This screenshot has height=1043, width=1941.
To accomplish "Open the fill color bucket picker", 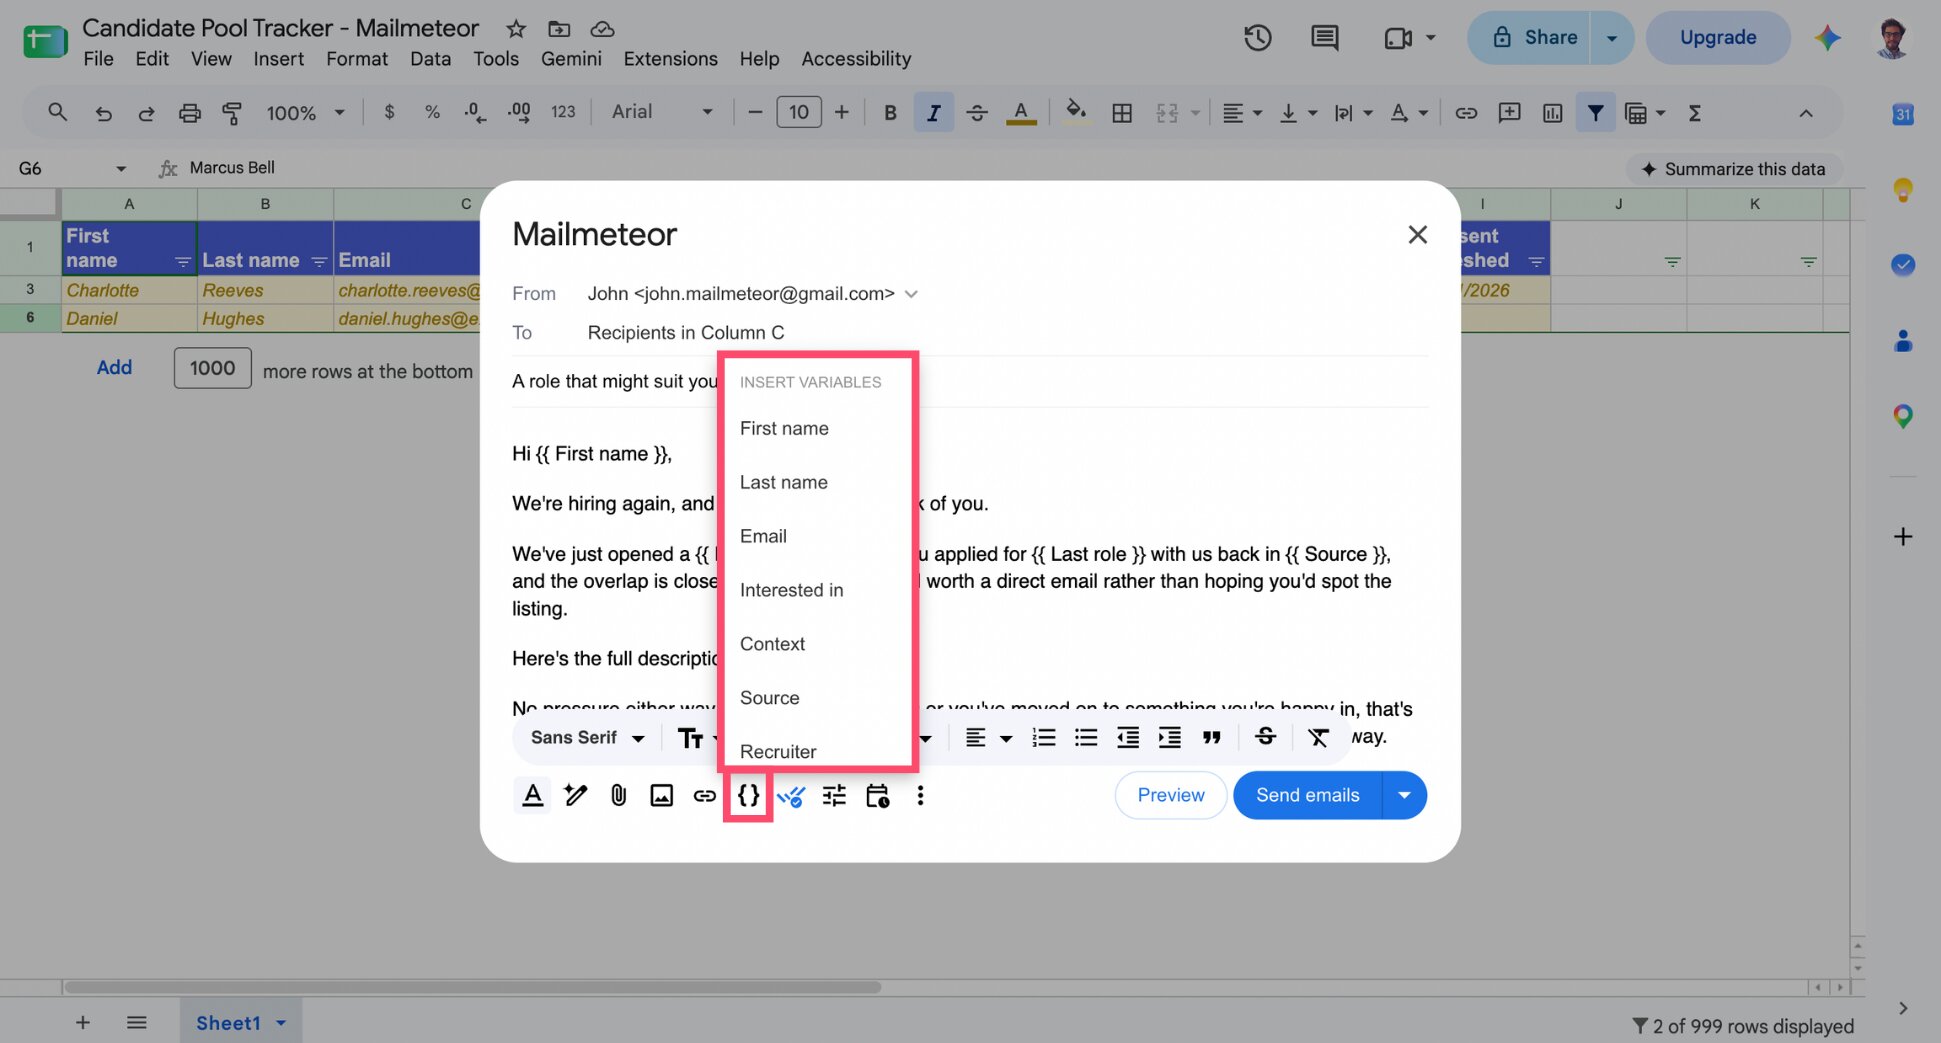I will tap(1076, 111).
